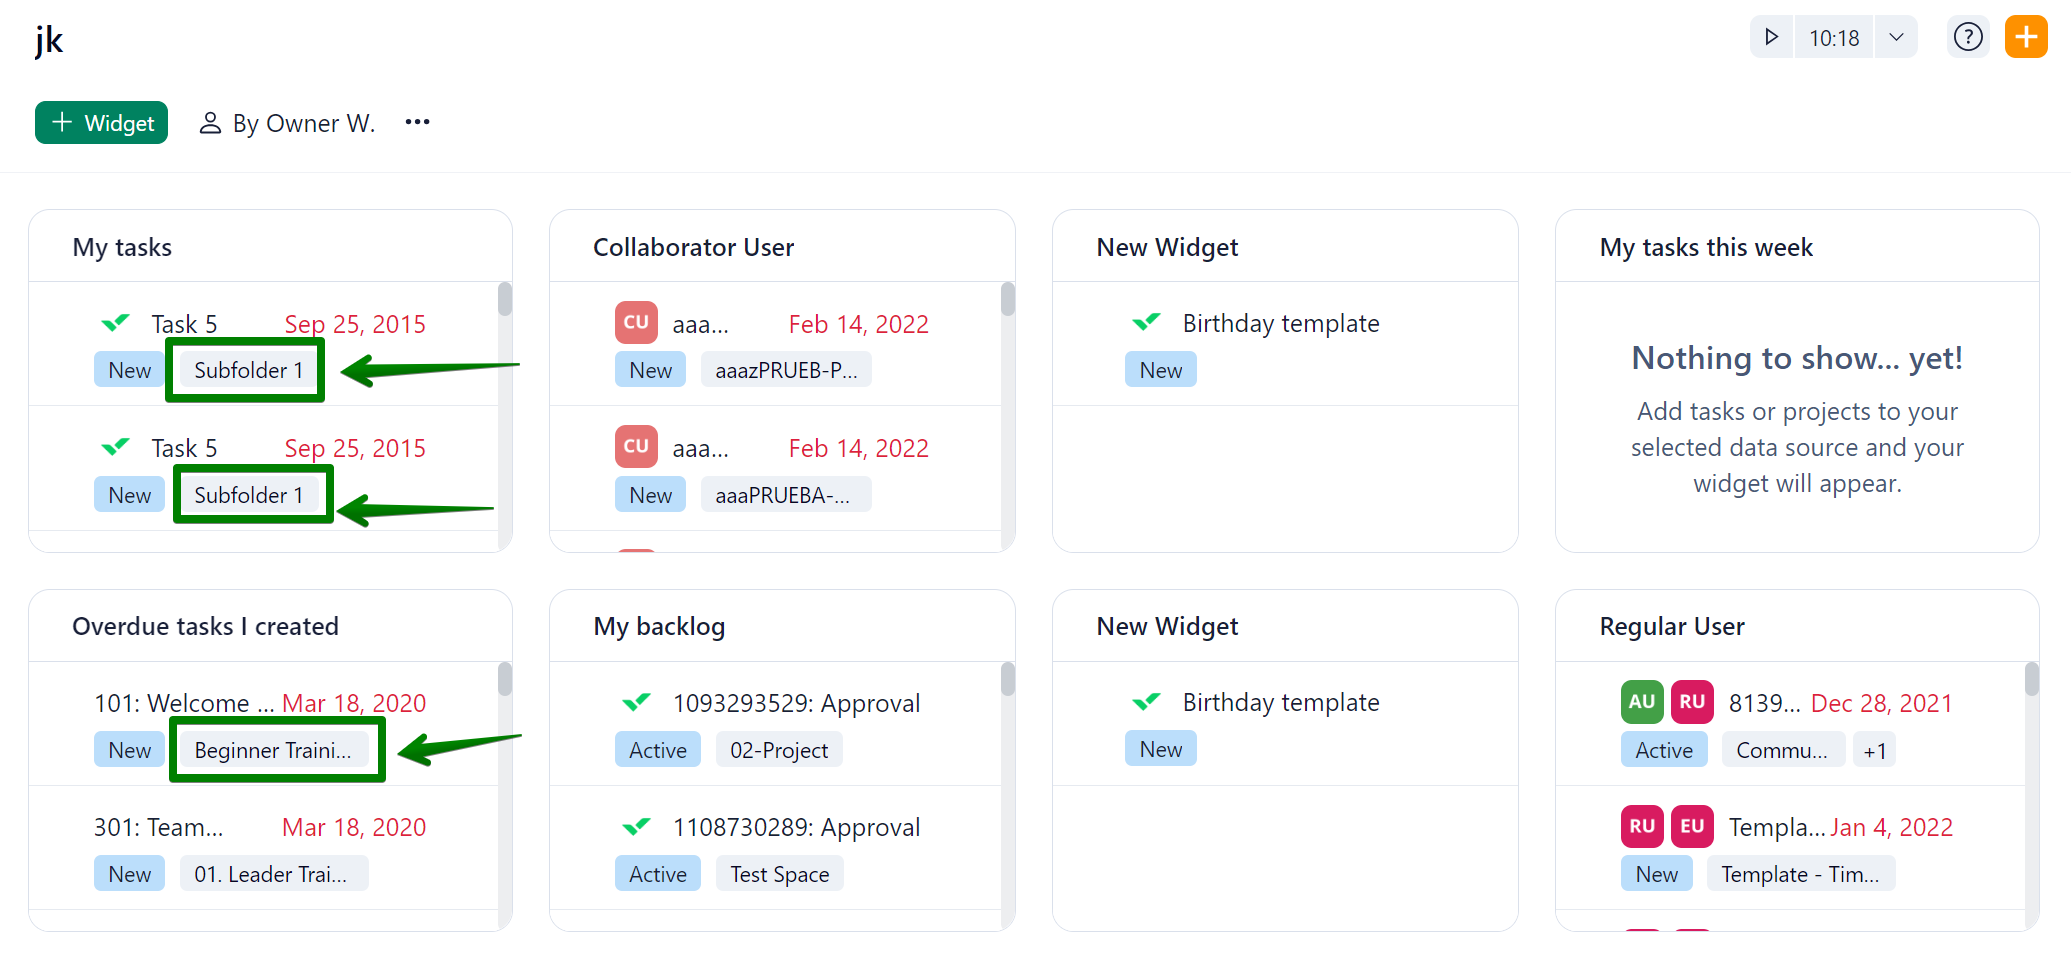The image size is (2071, 961).
Task: Click the Beginner Training folder tag
Action: click(x=273, y=750)
